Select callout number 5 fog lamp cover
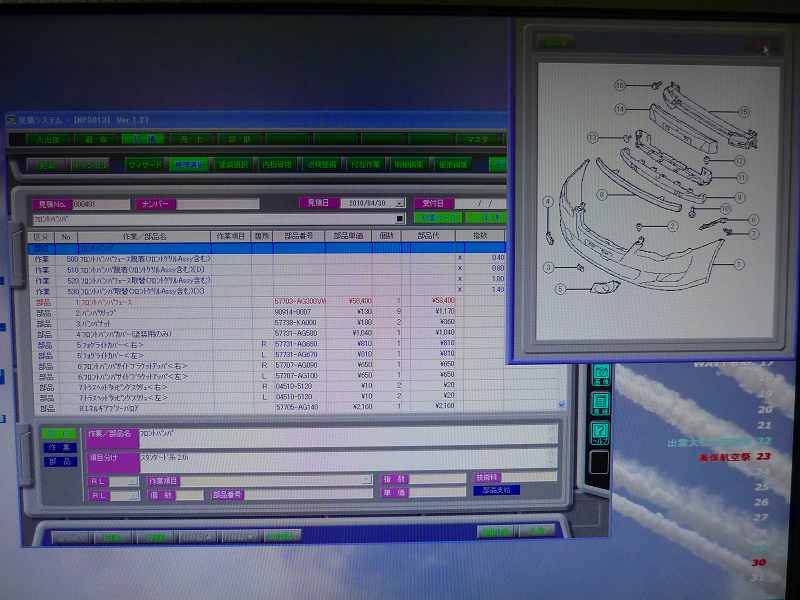This screenshot has height=600, width=800. (561, 289)
